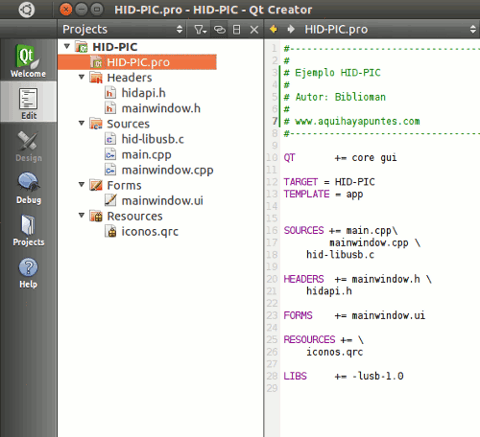Open main.cpp from the tree
This screenshot has width=480, height=437.
click(x=146, y=155)
